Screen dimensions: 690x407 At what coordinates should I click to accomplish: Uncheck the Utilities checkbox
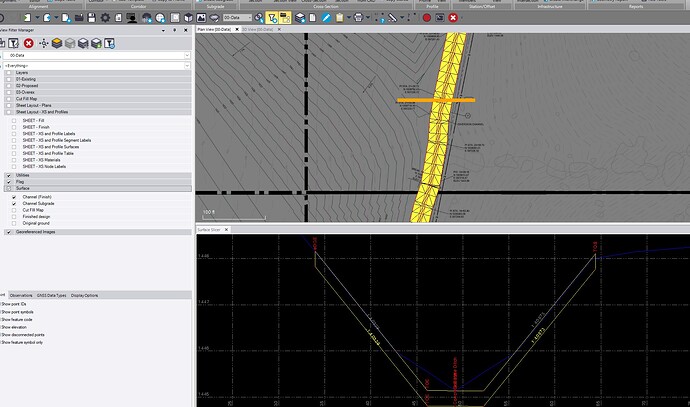(x=9, y=175)
